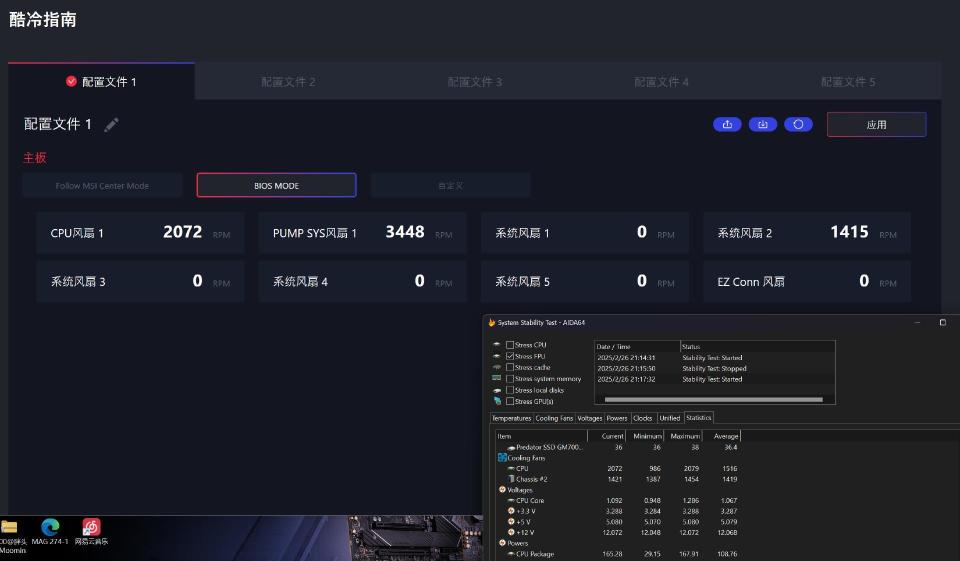Click the blue import profile icon button
Image resolution: width=960 pixels, height=561 pixels.
[763, 124]
